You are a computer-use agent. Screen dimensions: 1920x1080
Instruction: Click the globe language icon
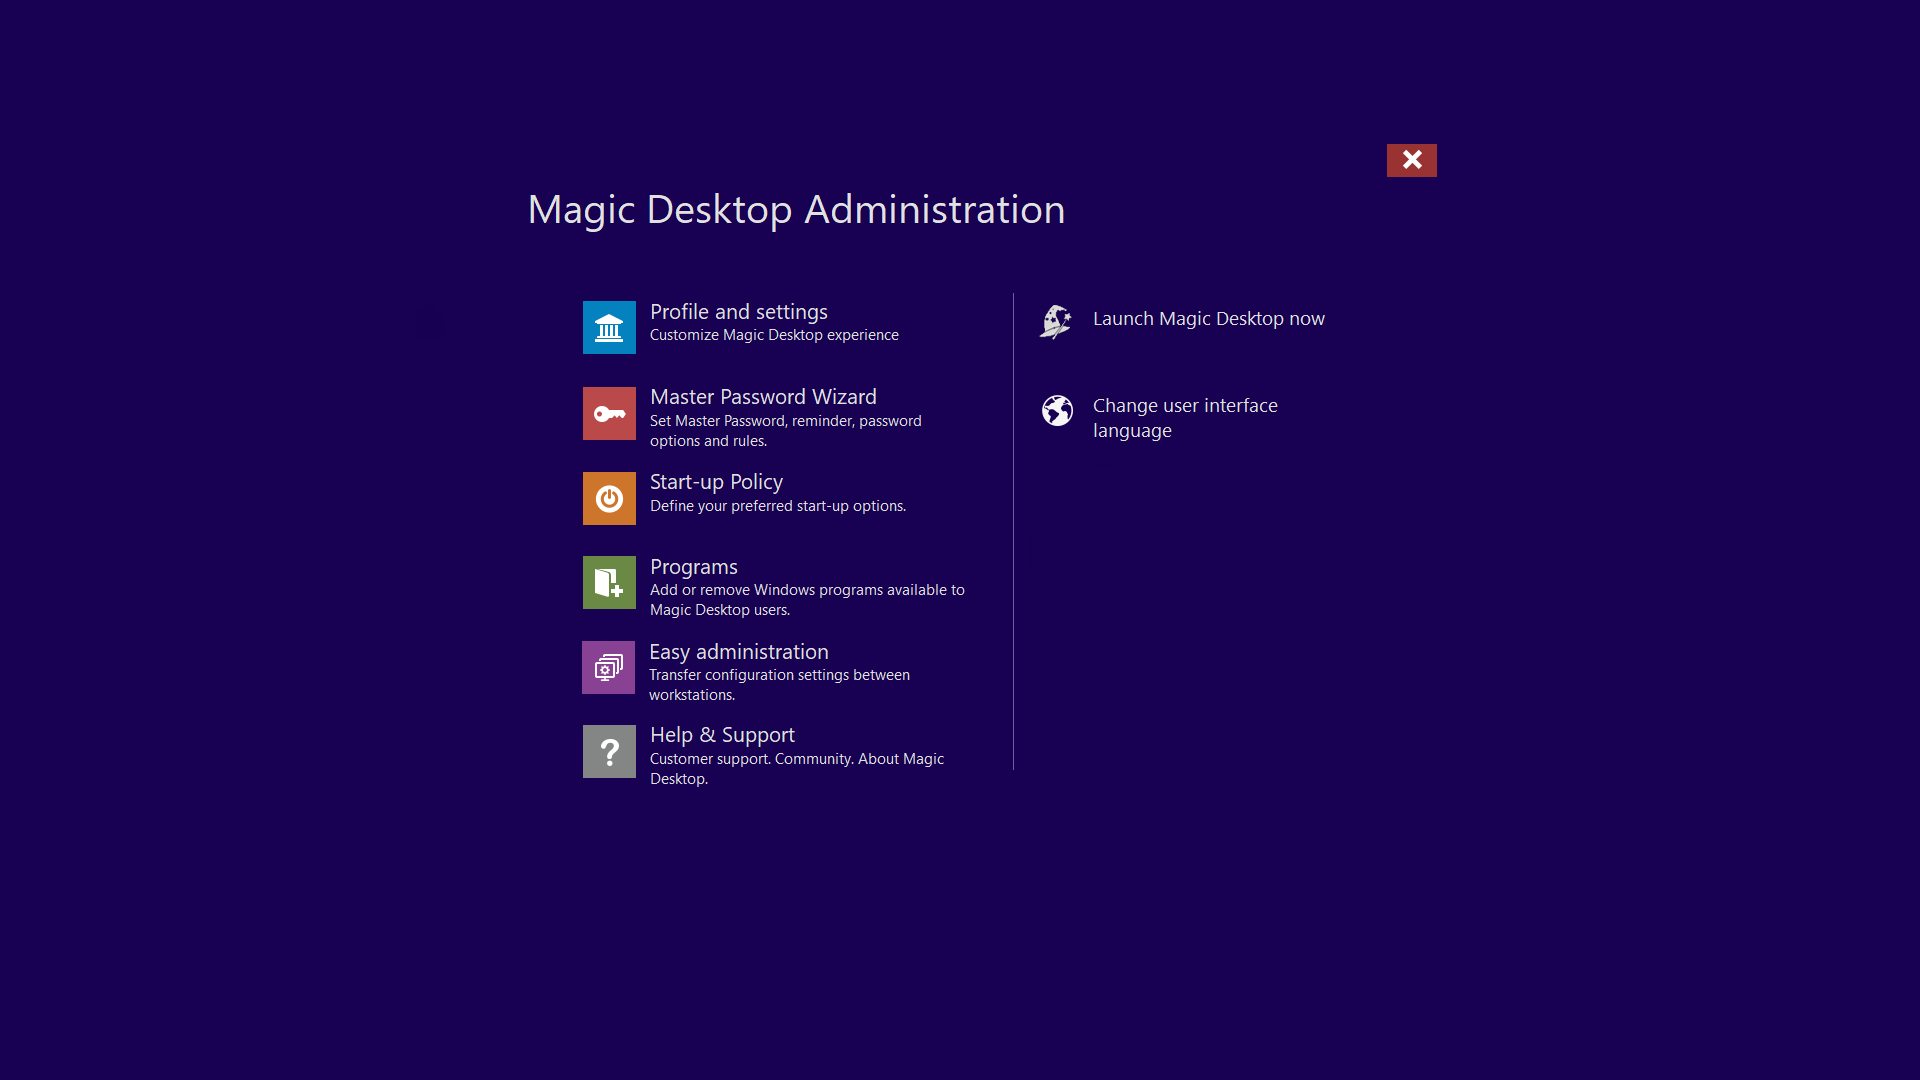pyautogui.click(x=1057, y=410)
